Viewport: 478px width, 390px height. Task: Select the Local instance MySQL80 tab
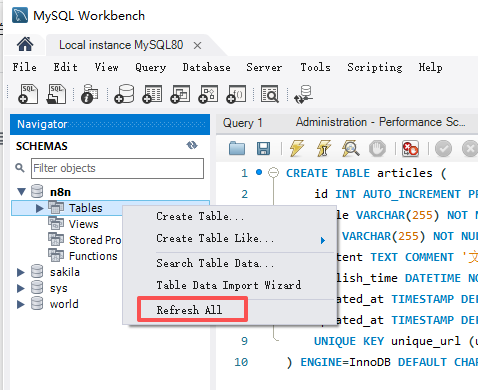(x=121, y=45)
